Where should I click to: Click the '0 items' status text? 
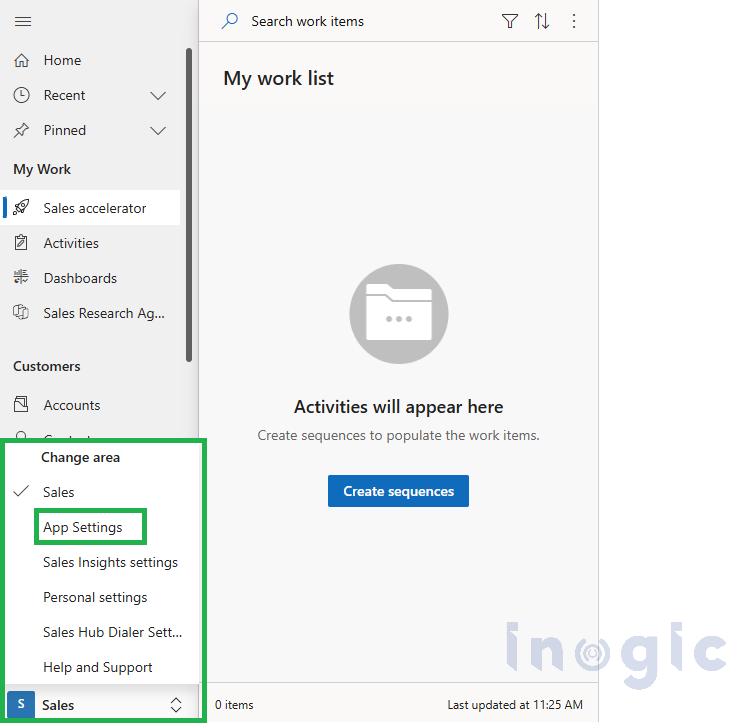(x=234, y=705)
